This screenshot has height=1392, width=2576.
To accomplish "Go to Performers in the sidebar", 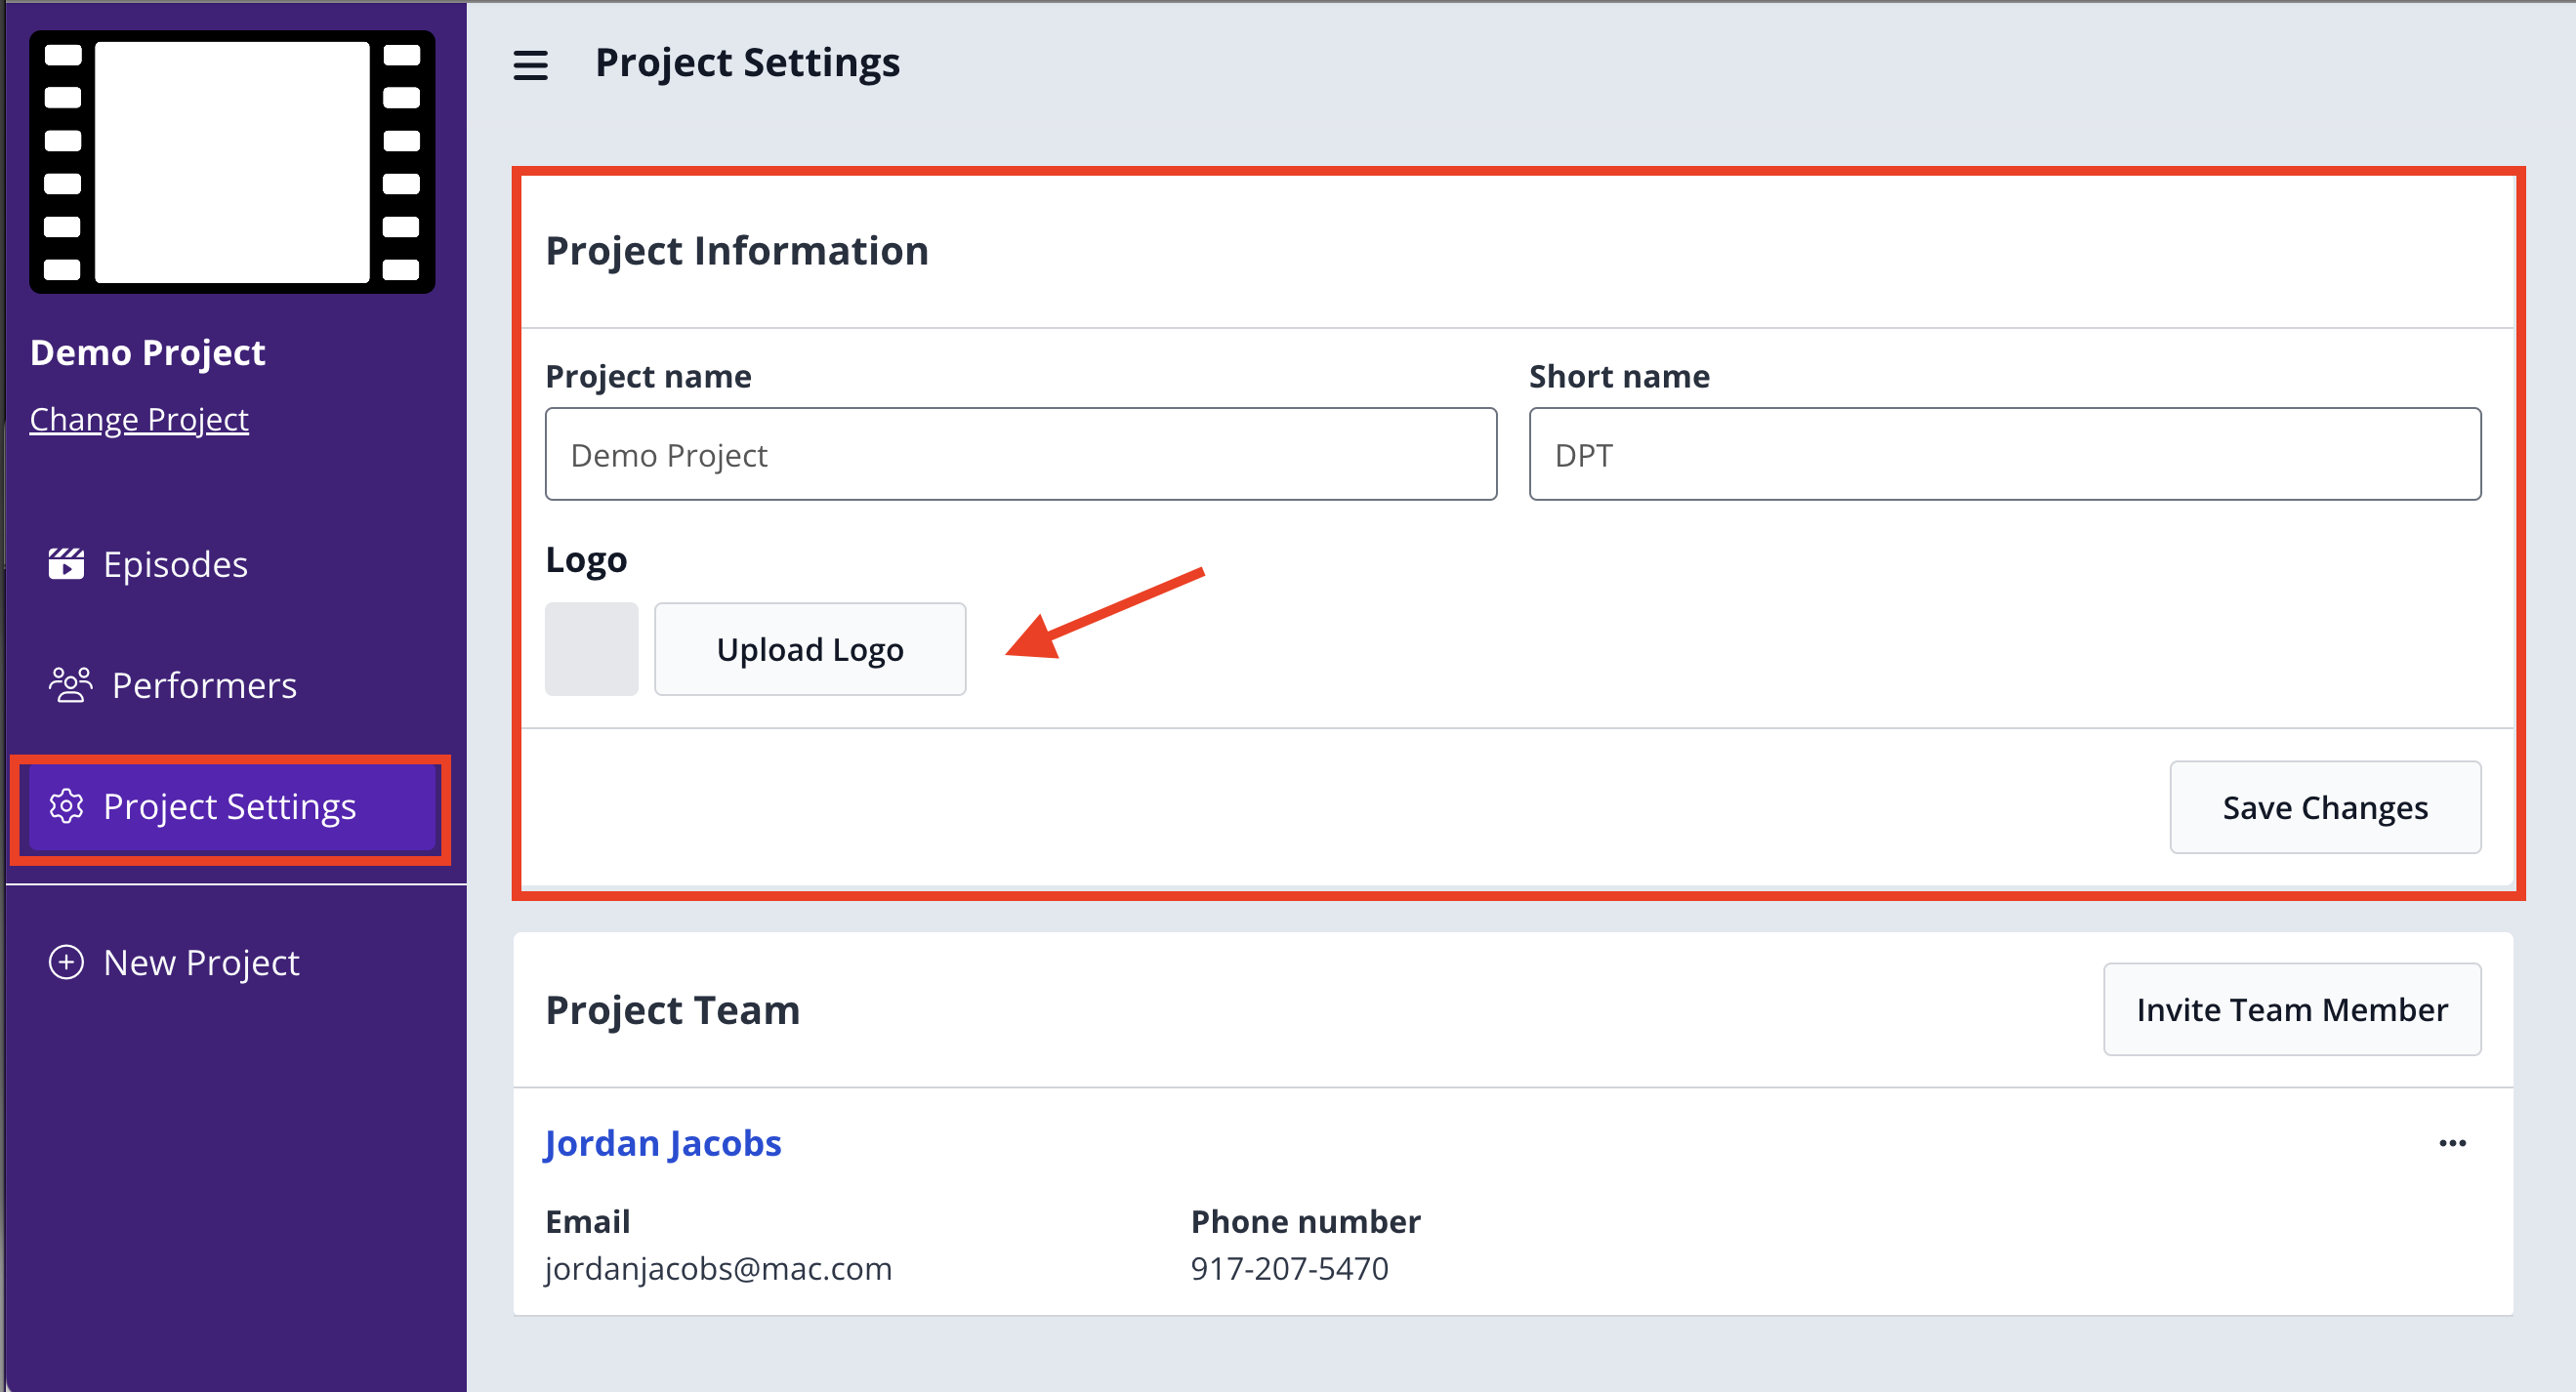I will coord(203,685).
